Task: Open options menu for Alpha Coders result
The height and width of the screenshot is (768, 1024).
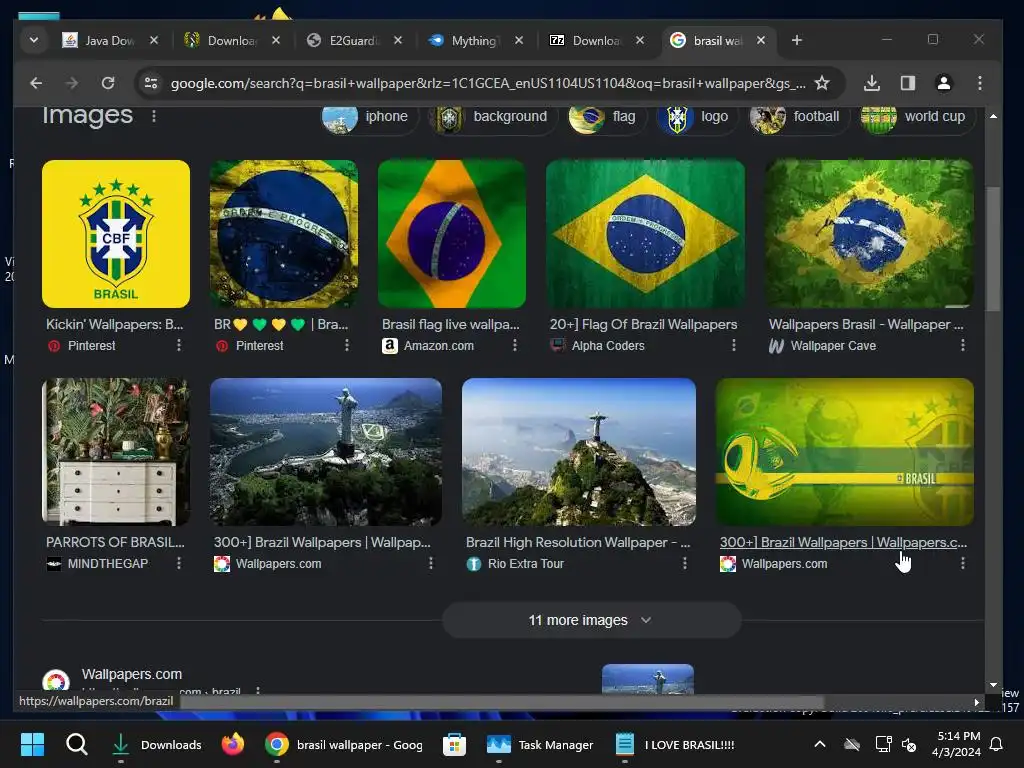Action: [733, 345]
